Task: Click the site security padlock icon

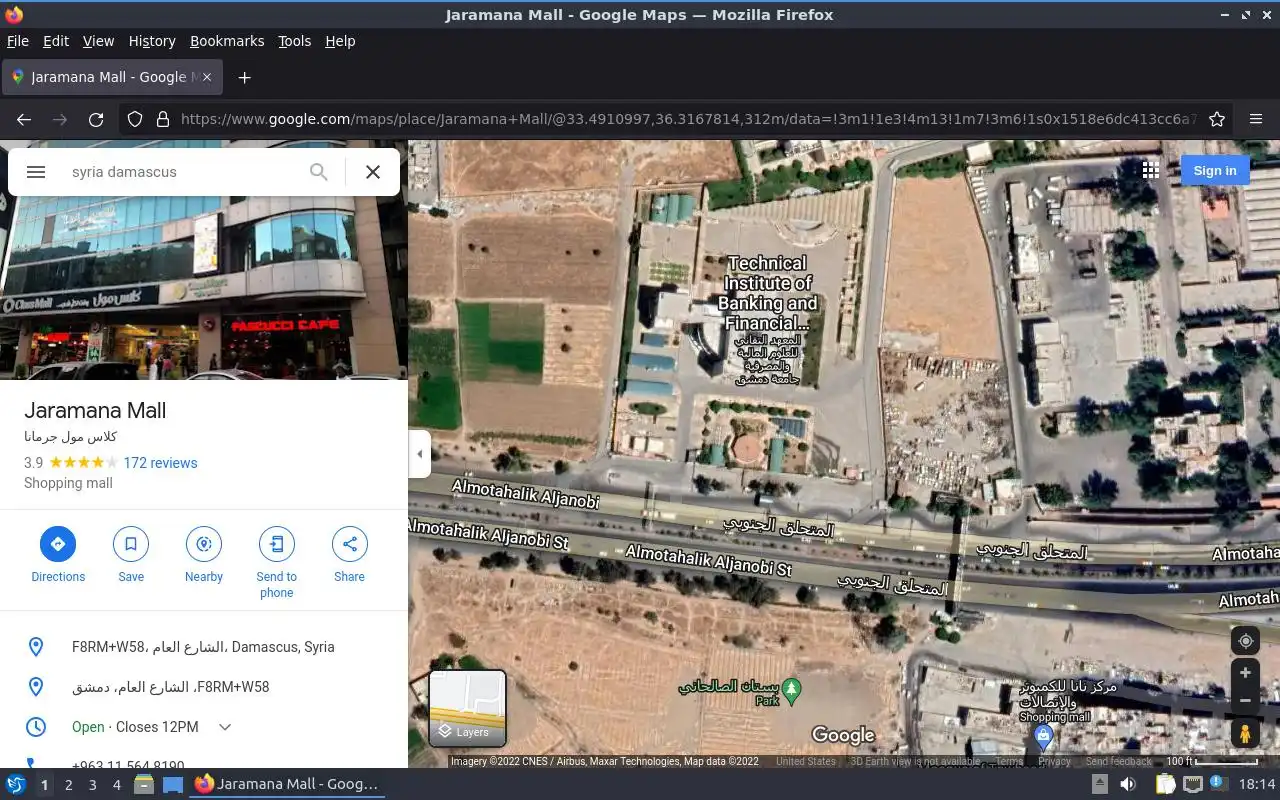Action: click(x=163, y=119)
